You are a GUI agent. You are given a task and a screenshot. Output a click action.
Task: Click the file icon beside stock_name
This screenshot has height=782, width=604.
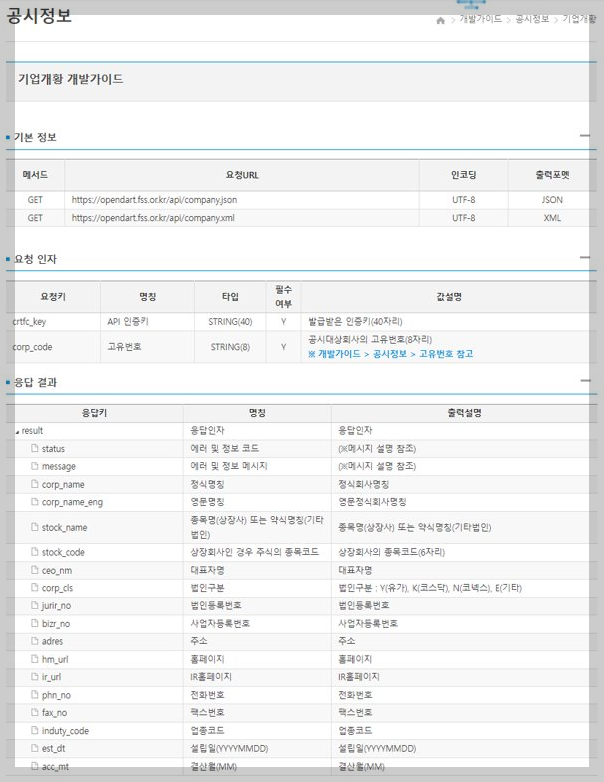(34, 527)
